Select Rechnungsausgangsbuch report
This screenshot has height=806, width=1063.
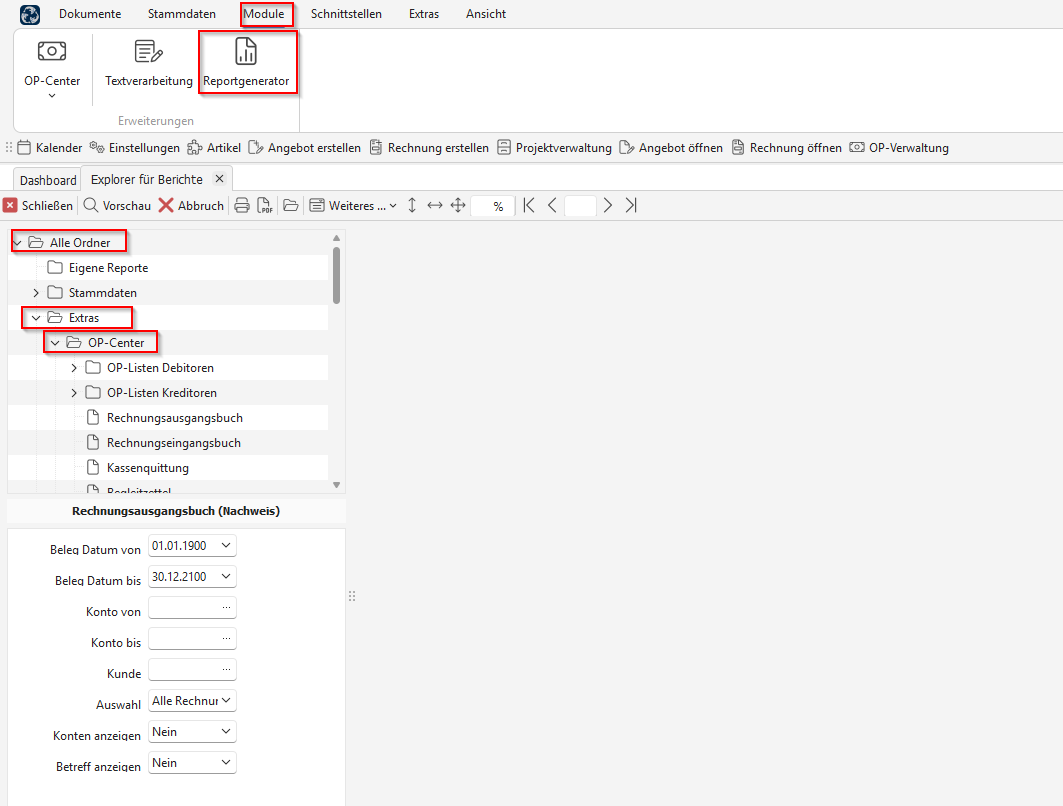click(174, 418)
